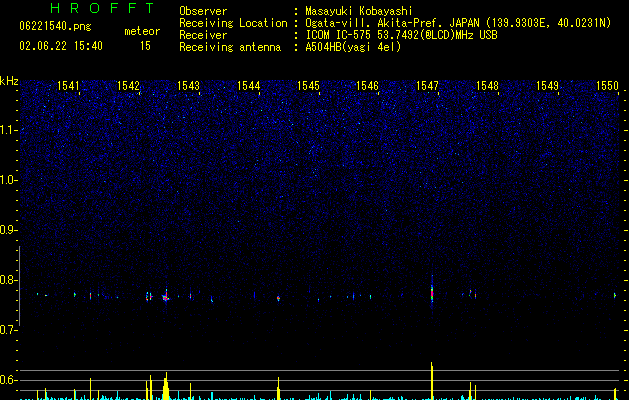
Task: Click the 1550 time marker
Action: point(607,86)
